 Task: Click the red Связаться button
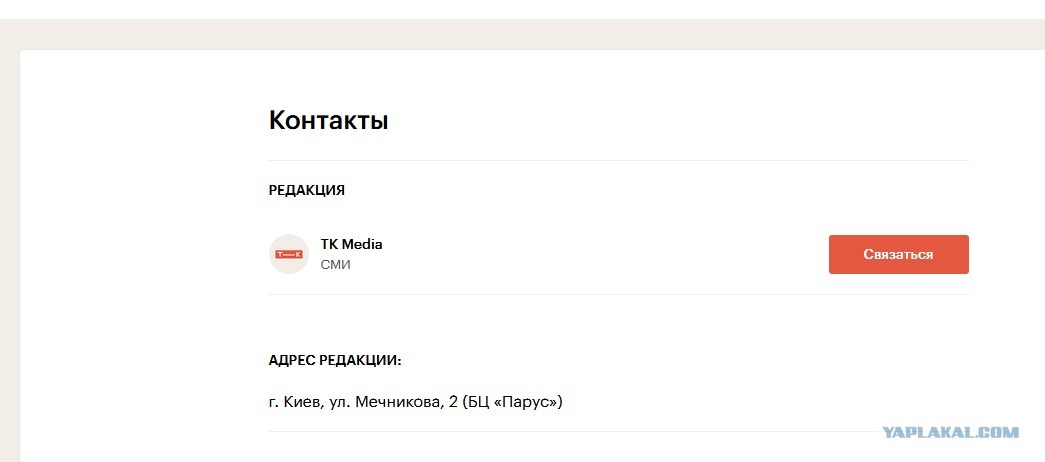[x=898, y=254]
